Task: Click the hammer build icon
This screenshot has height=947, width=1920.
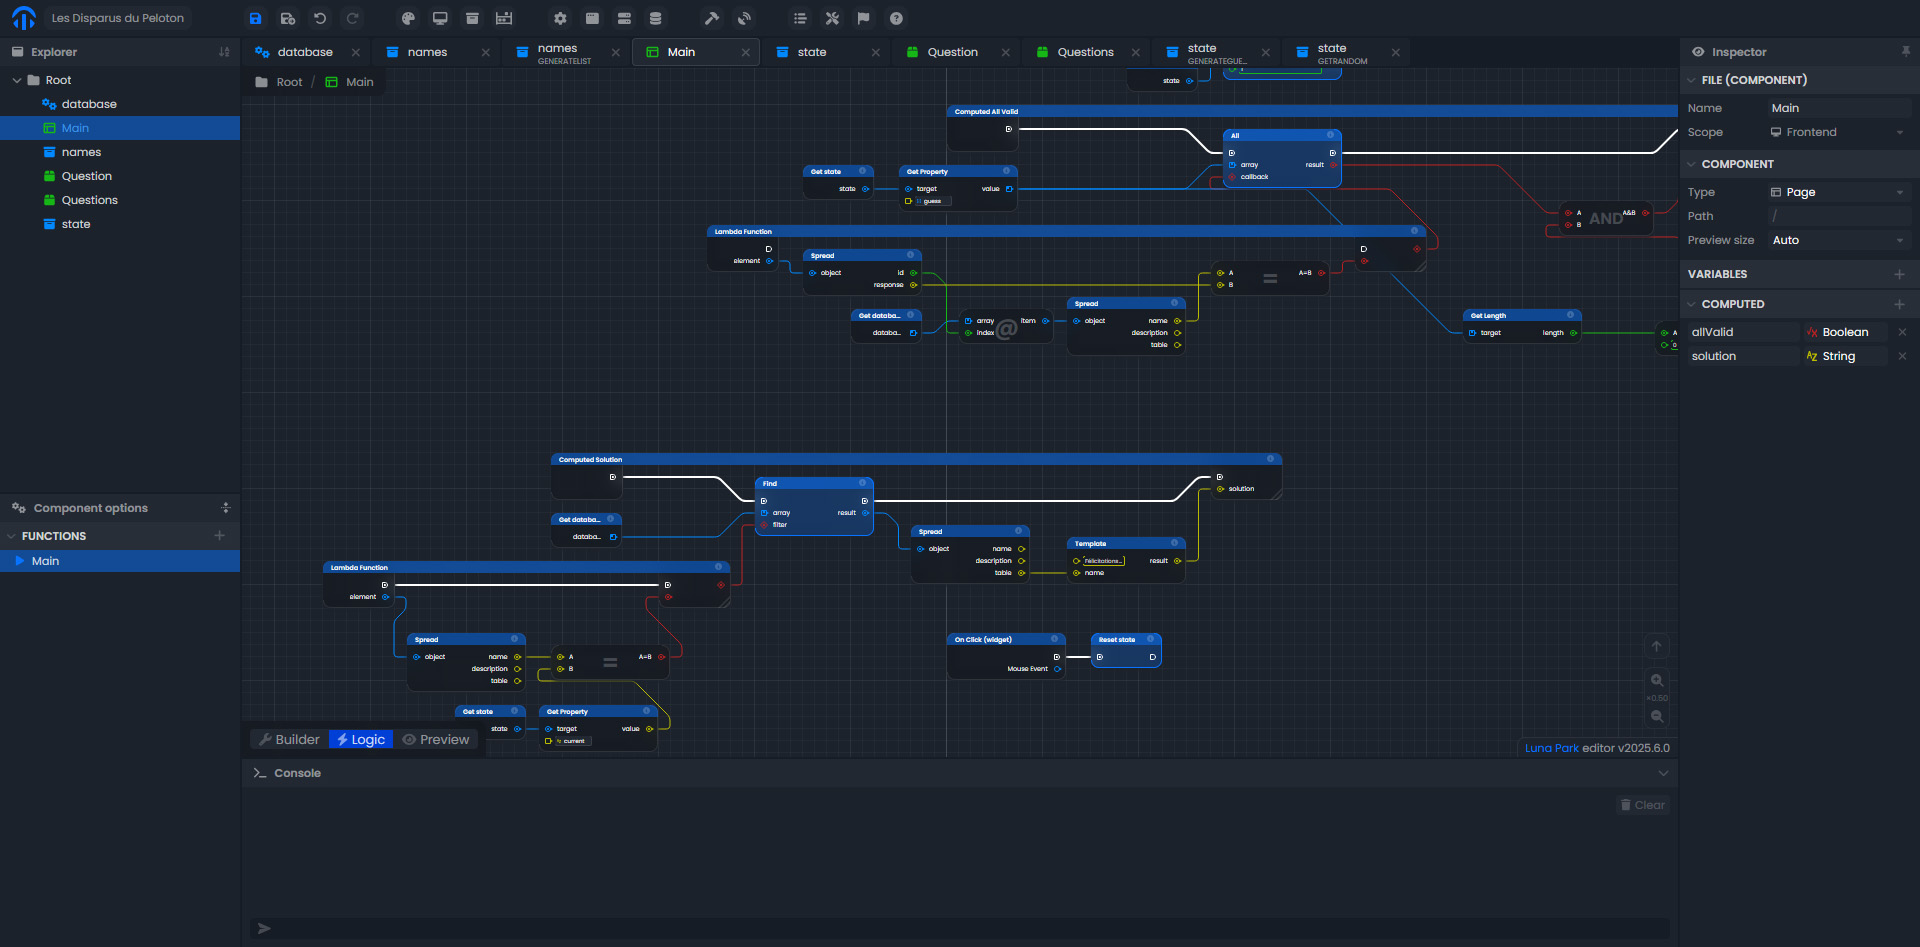Action: click(x=712, y=18)
